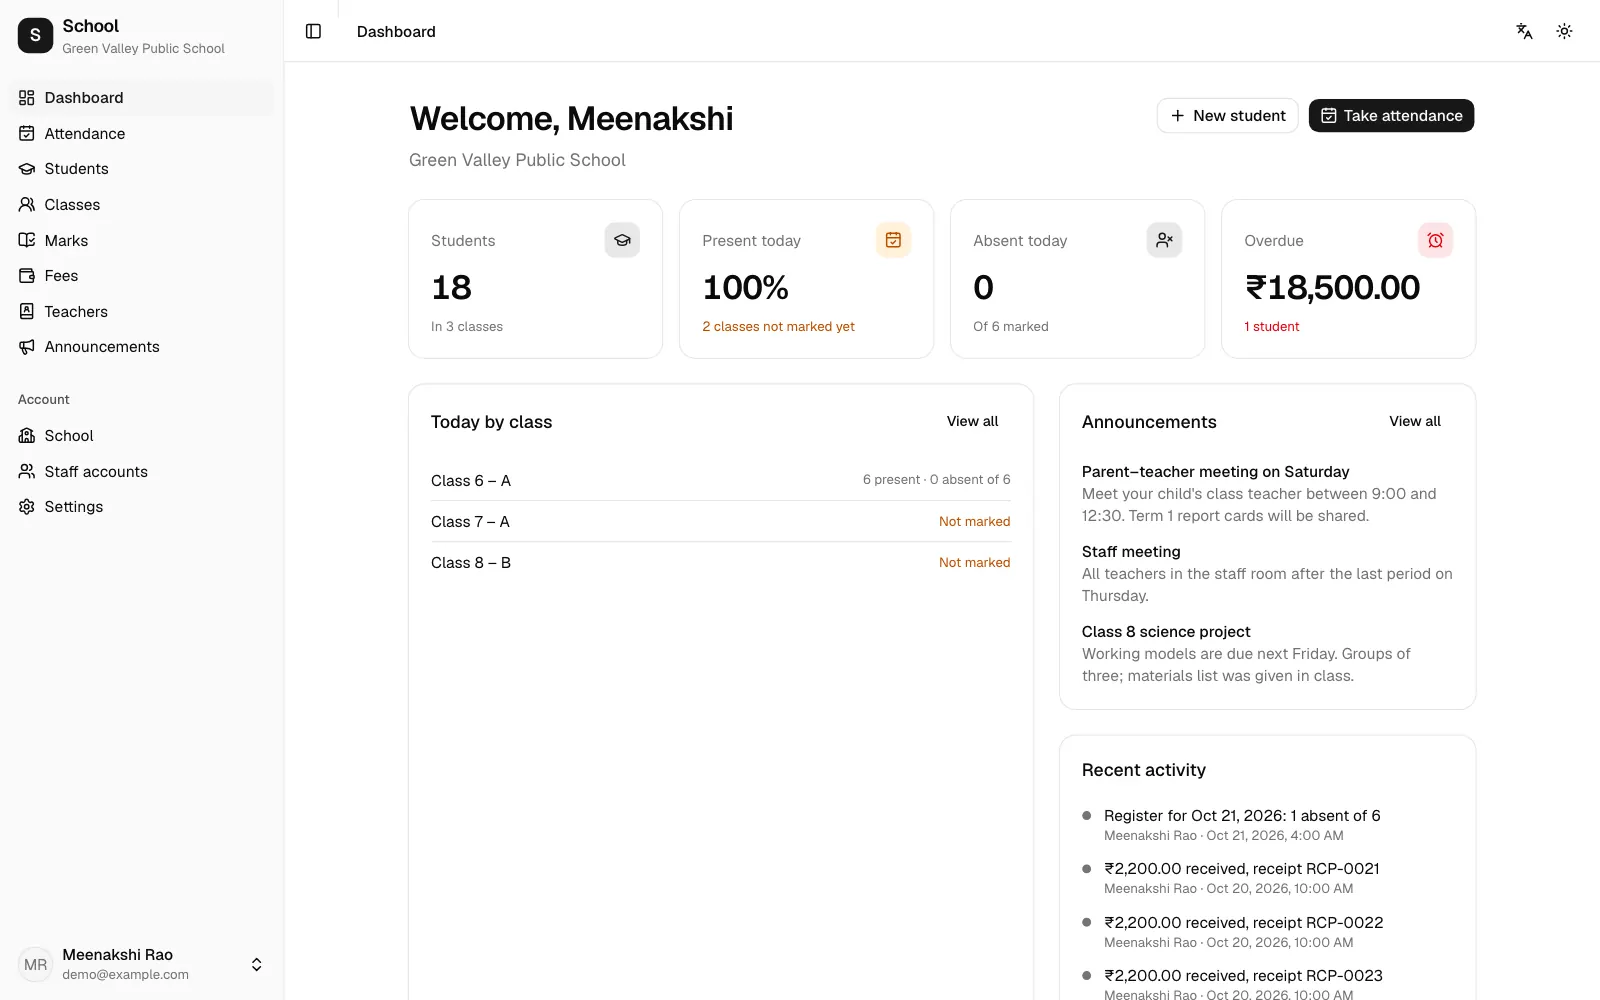Switch theme with the sun icon

pyautogui.click(x=1565, y=31)
